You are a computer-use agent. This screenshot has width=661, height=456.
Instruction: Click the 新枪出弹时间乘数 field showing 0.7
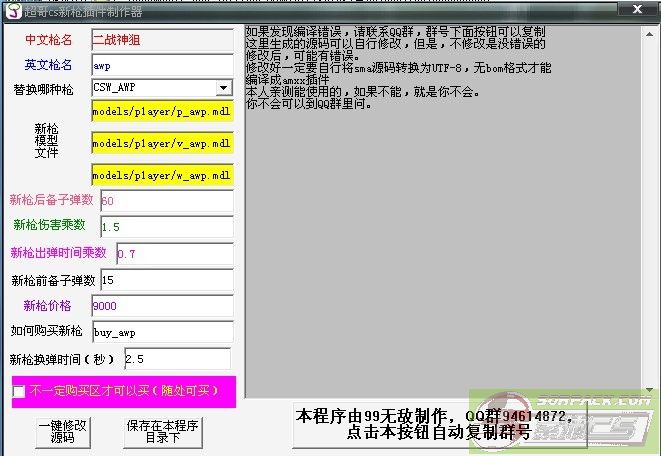(x=174, y=254)
